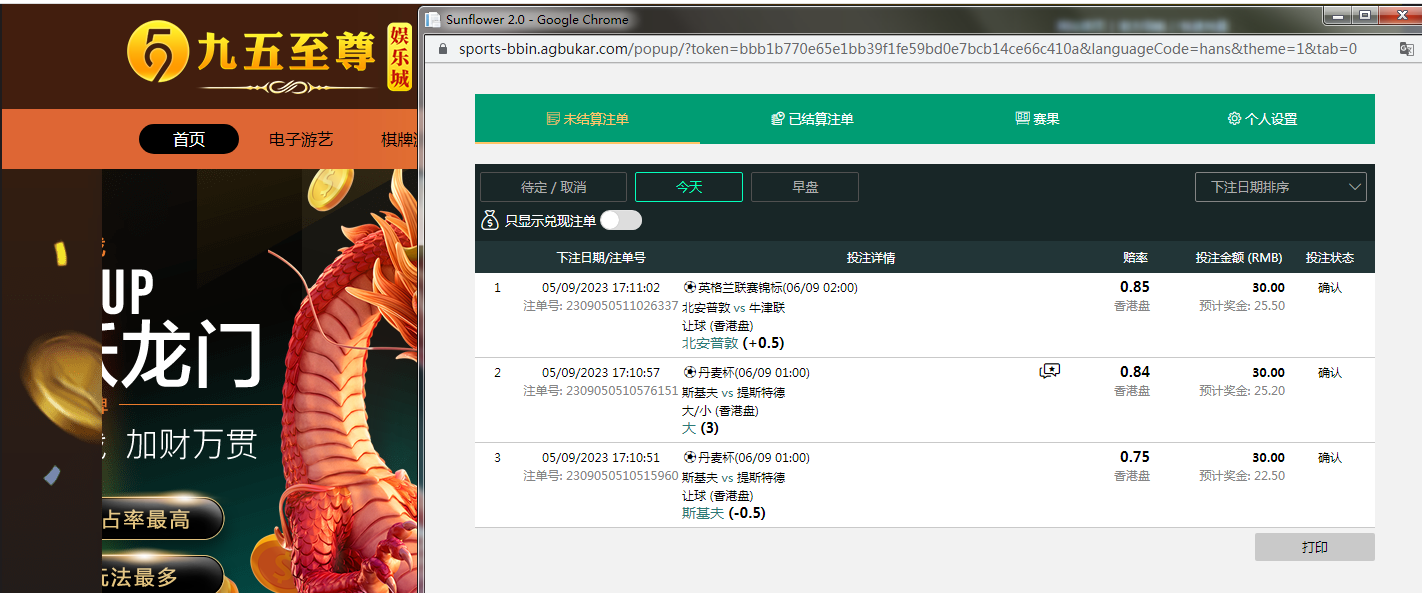
Task: Click the settled bets (已结算注单) icon
Action: 777,119
